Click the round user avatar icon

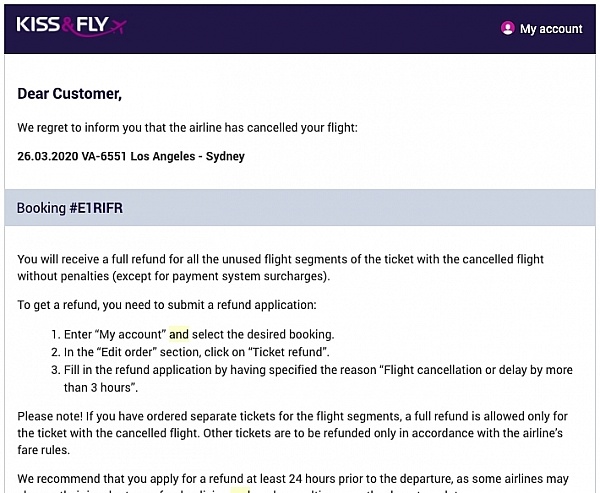coord(508,28)
